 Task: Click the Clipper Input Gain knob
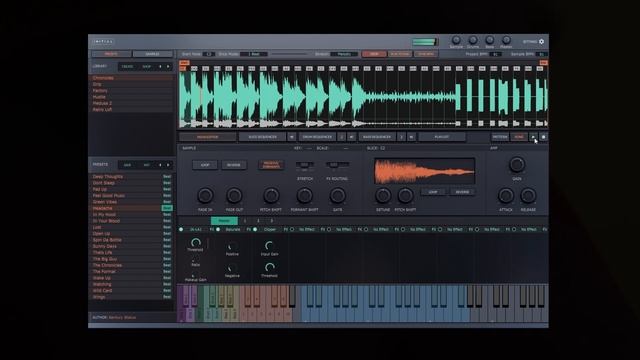[x=269, y=246]
